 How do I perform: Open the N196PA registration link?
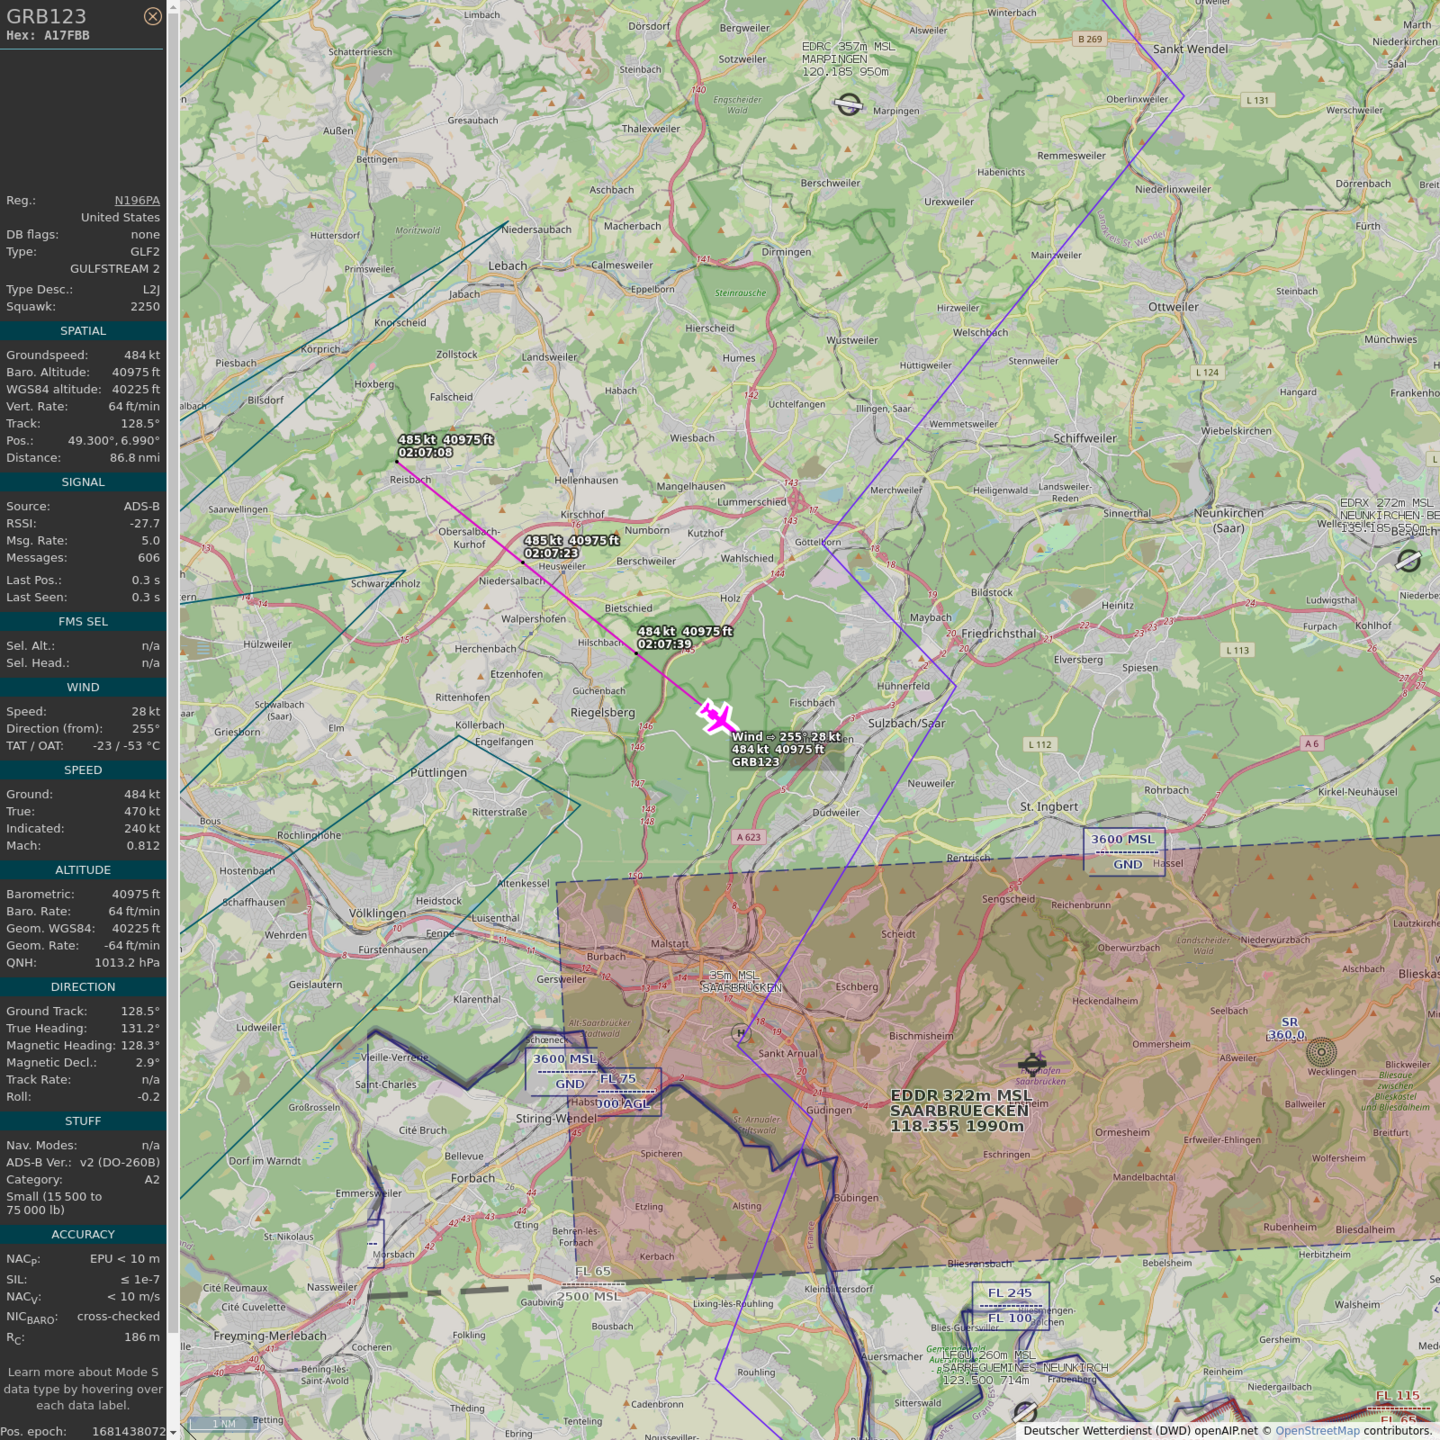click(137, 200)
